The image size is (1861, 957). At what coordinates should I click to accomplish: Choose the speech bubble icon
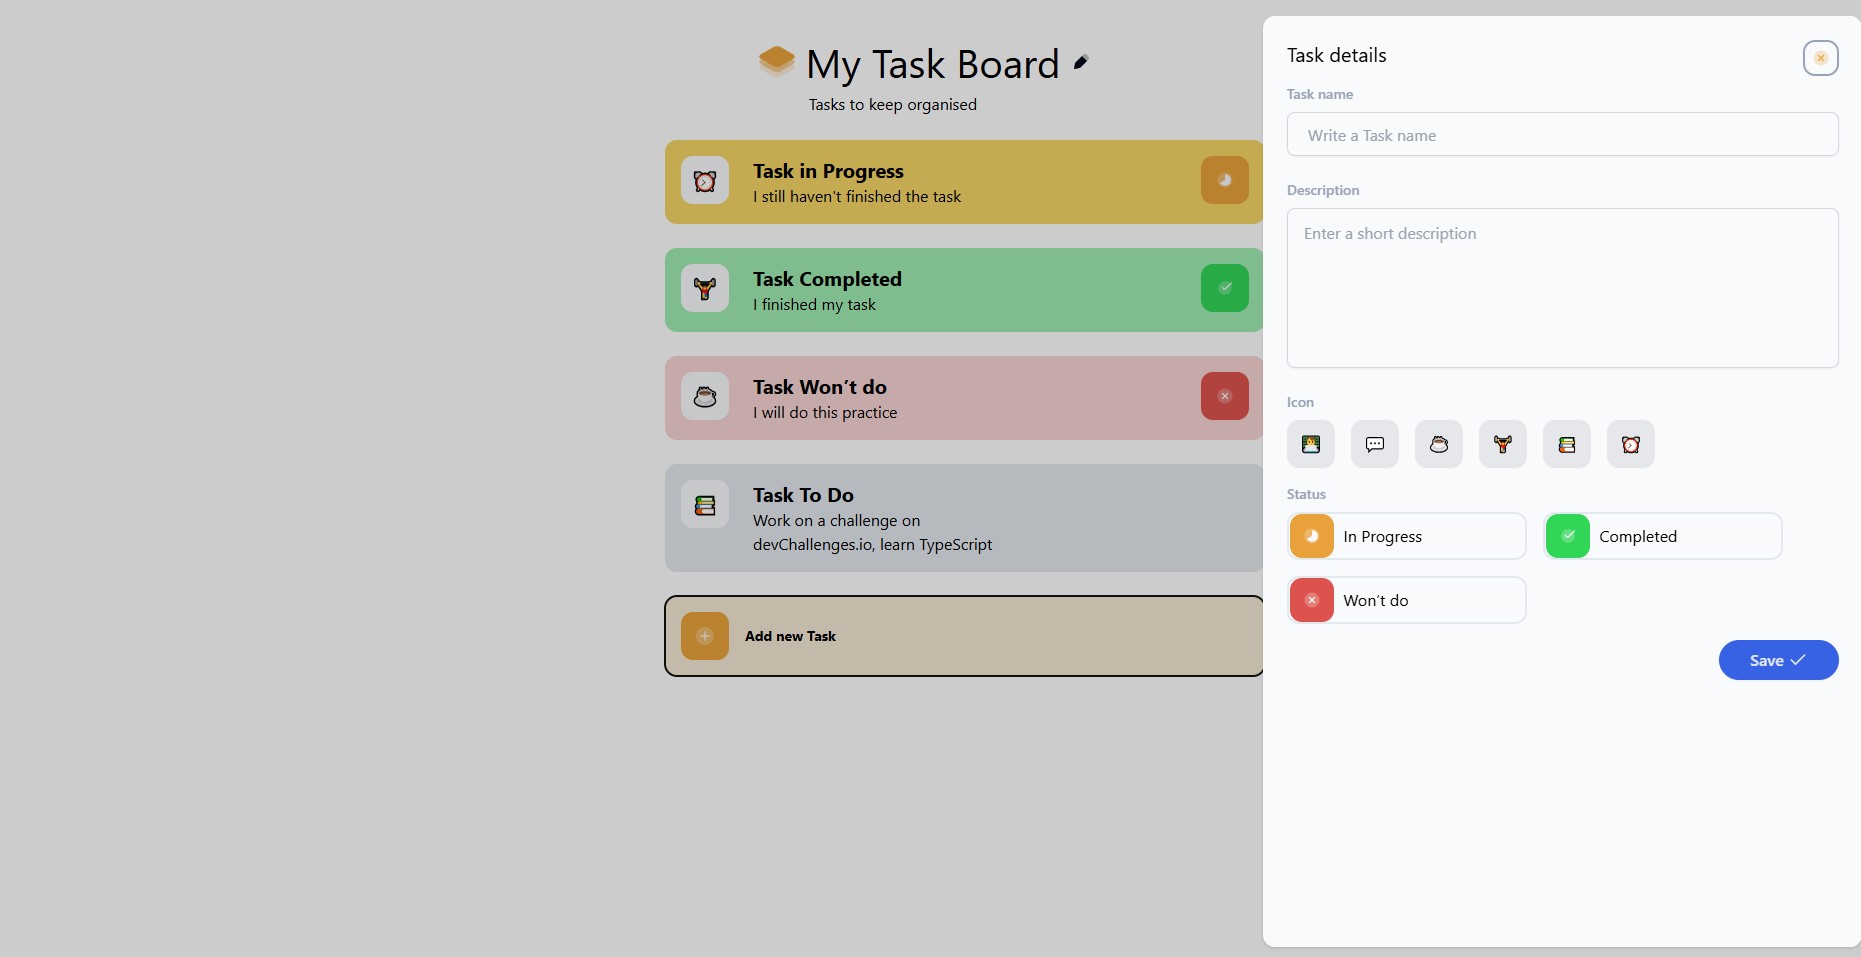pyautogui.click(x=1375, y=444)
